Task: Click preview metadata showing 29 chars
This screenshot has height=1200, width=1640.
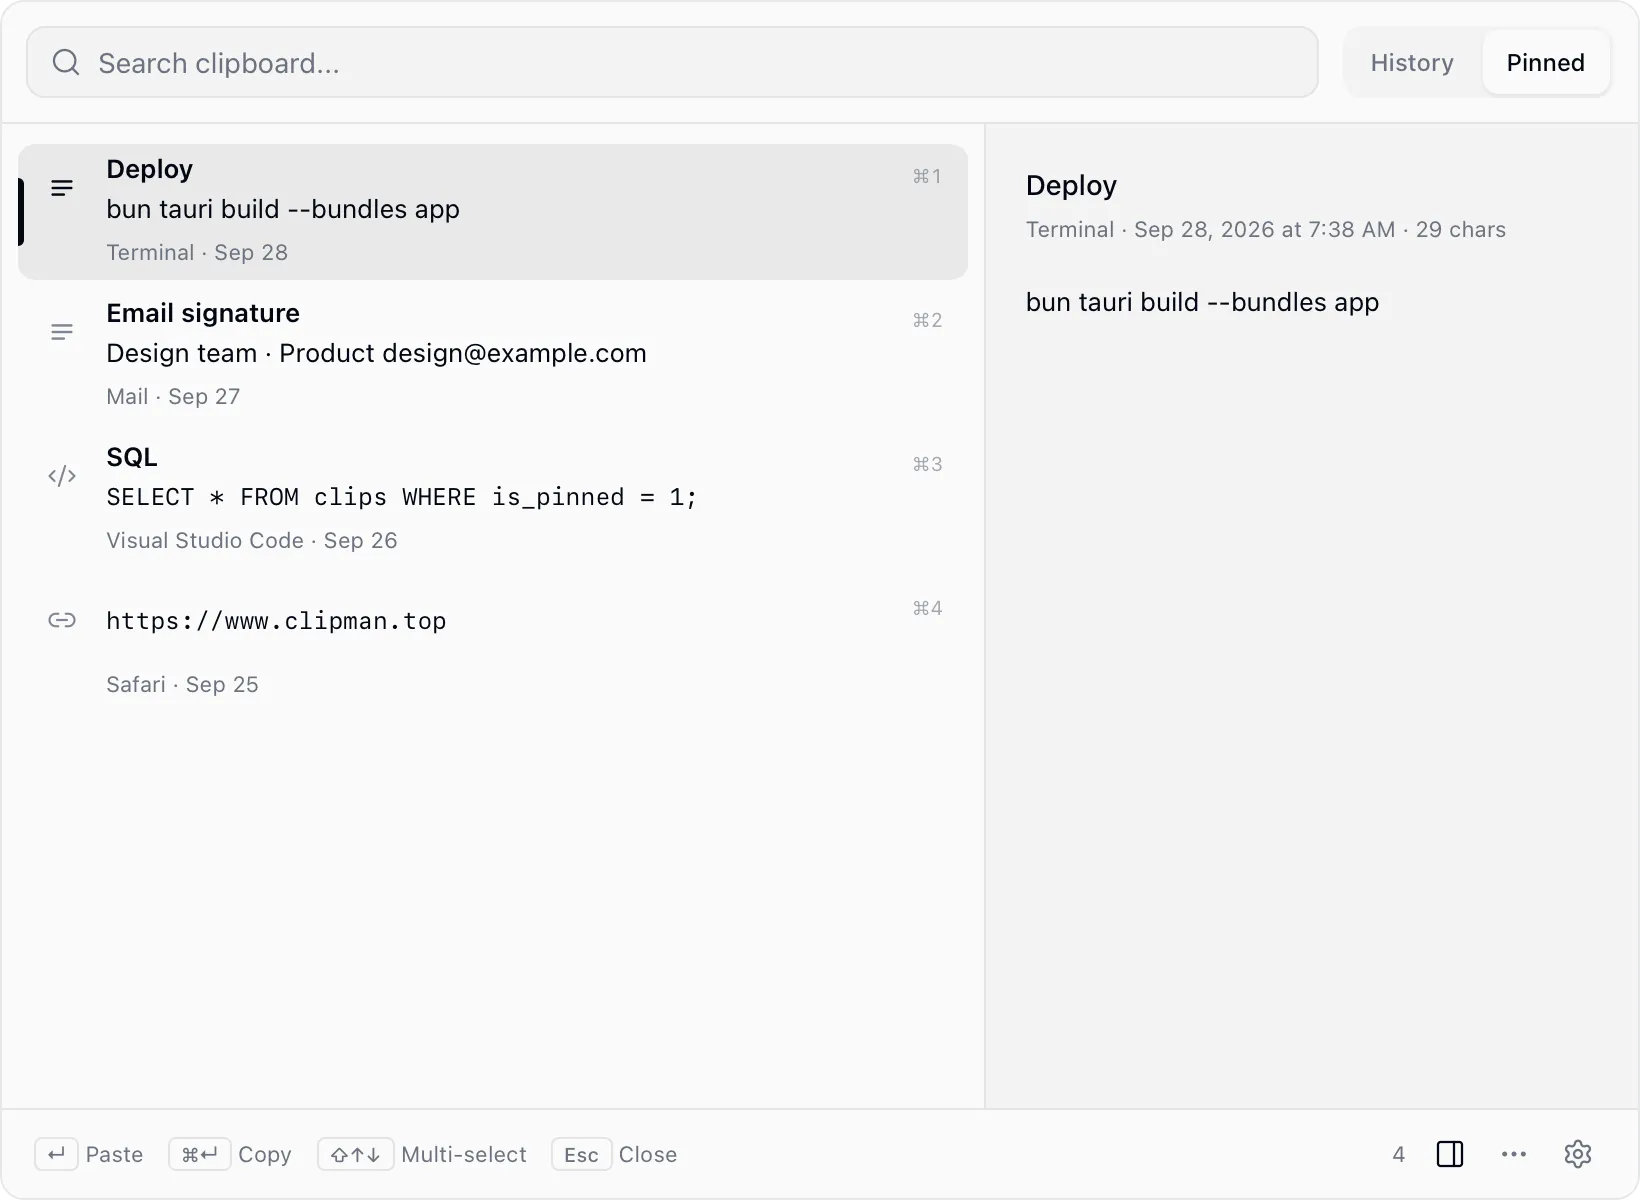Action: tap(1266, 229)
